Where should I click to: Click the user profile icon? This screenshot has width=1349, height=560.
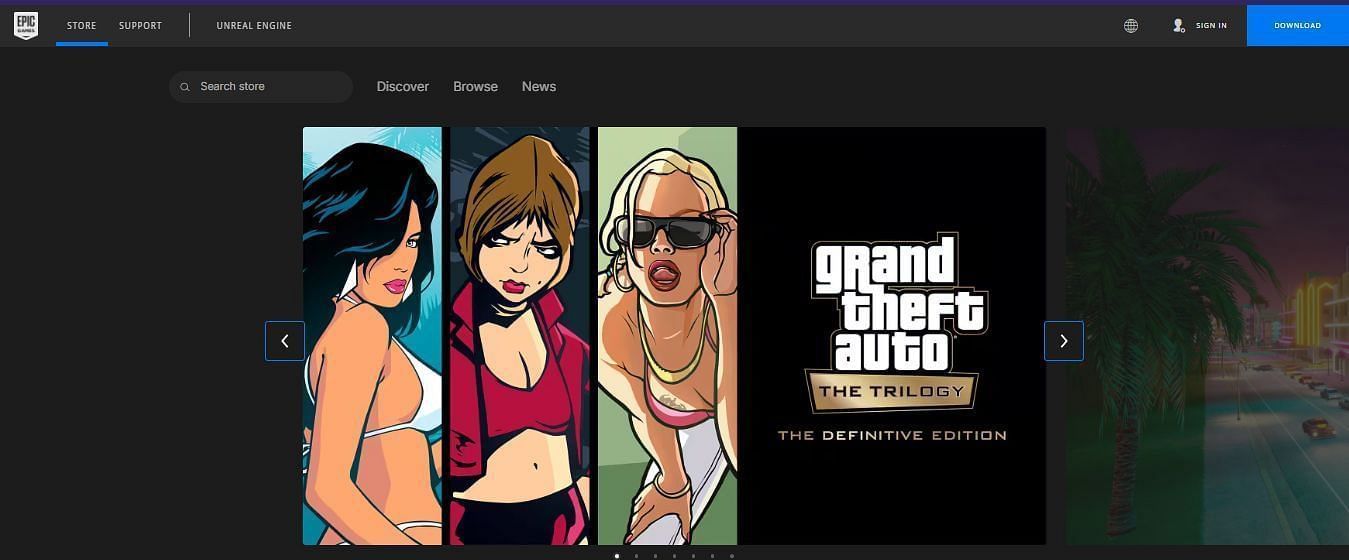(x=1179, y=26)
